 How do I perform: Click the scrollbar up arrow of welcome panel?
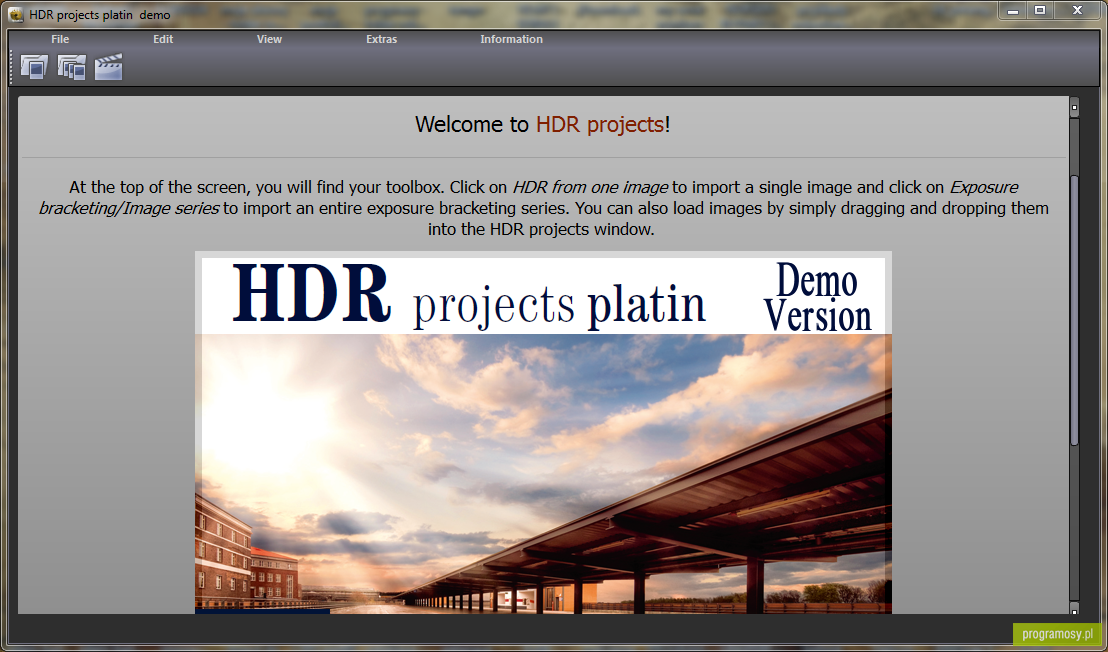coord(1075,108)
